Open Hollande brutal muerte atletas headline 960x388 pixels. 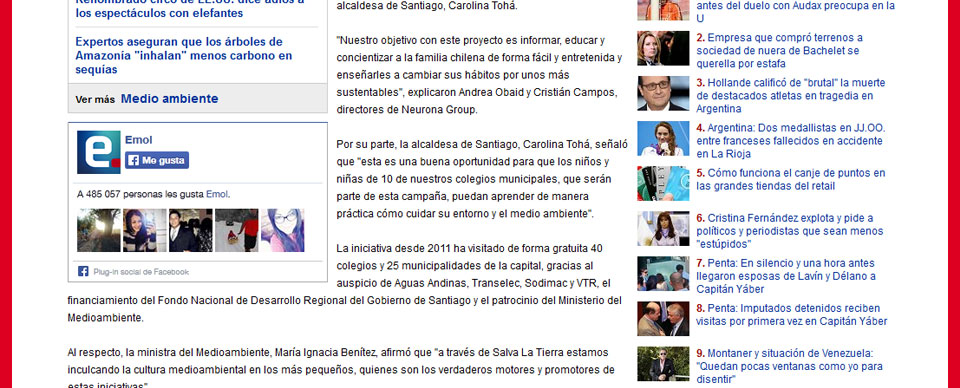pyautogui.click(x=790, y=95)
